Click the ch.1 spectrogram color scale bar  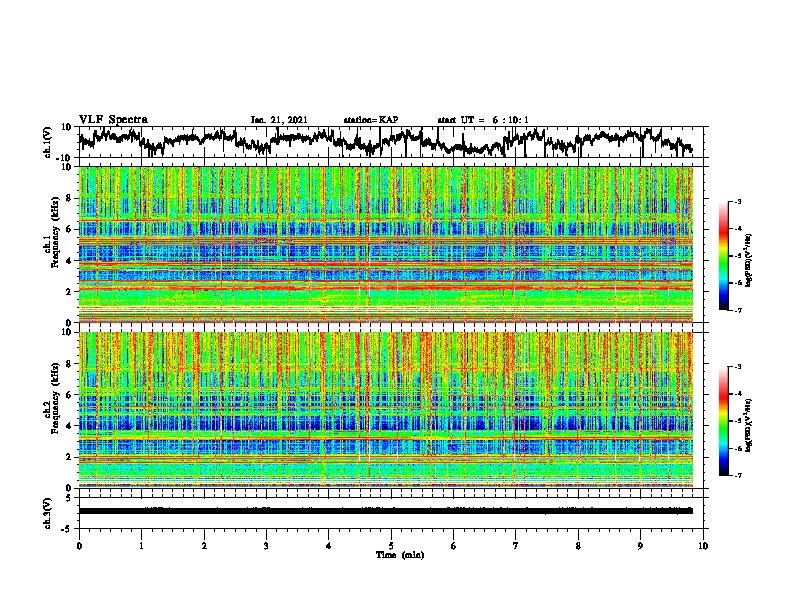pos(723,256)
